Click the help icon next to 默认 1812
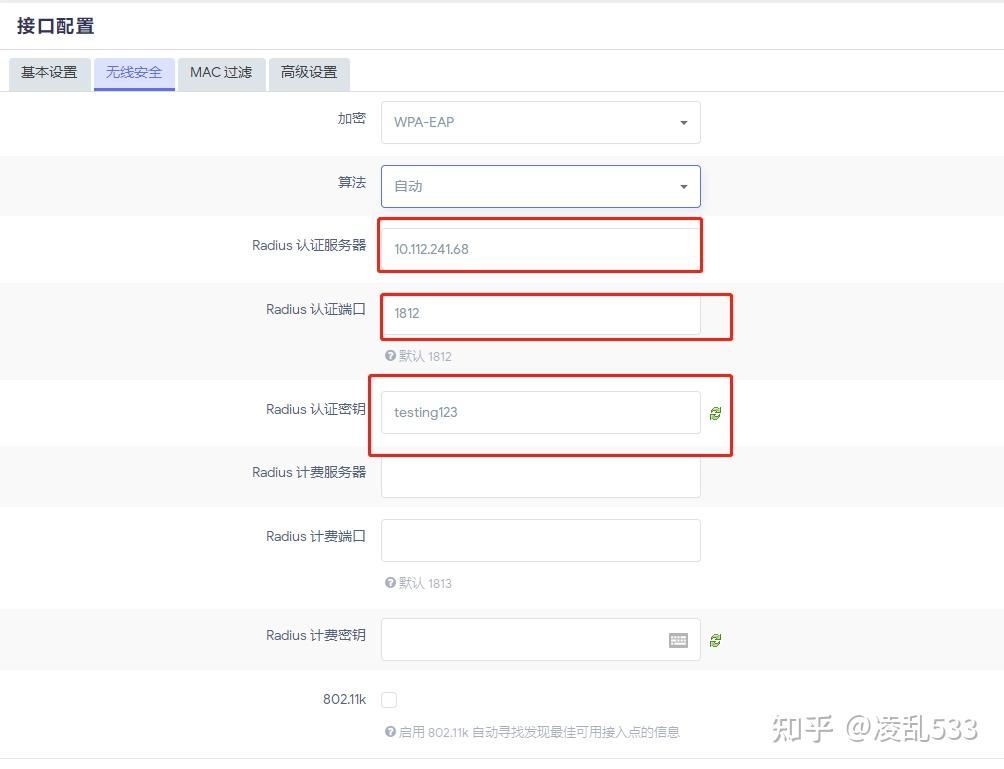 click(389, 356)
